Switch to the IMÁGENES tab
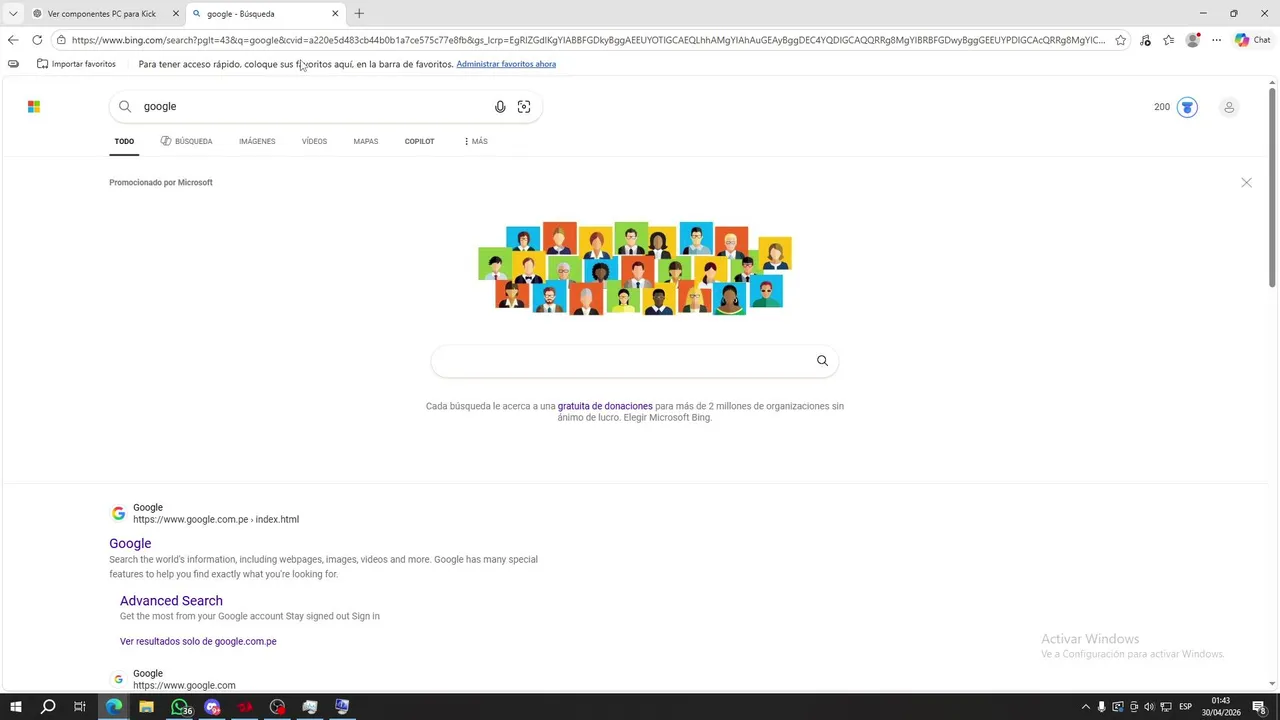Image resolution: width=1280 pixels, height=720 pixels. coord(257,142)
